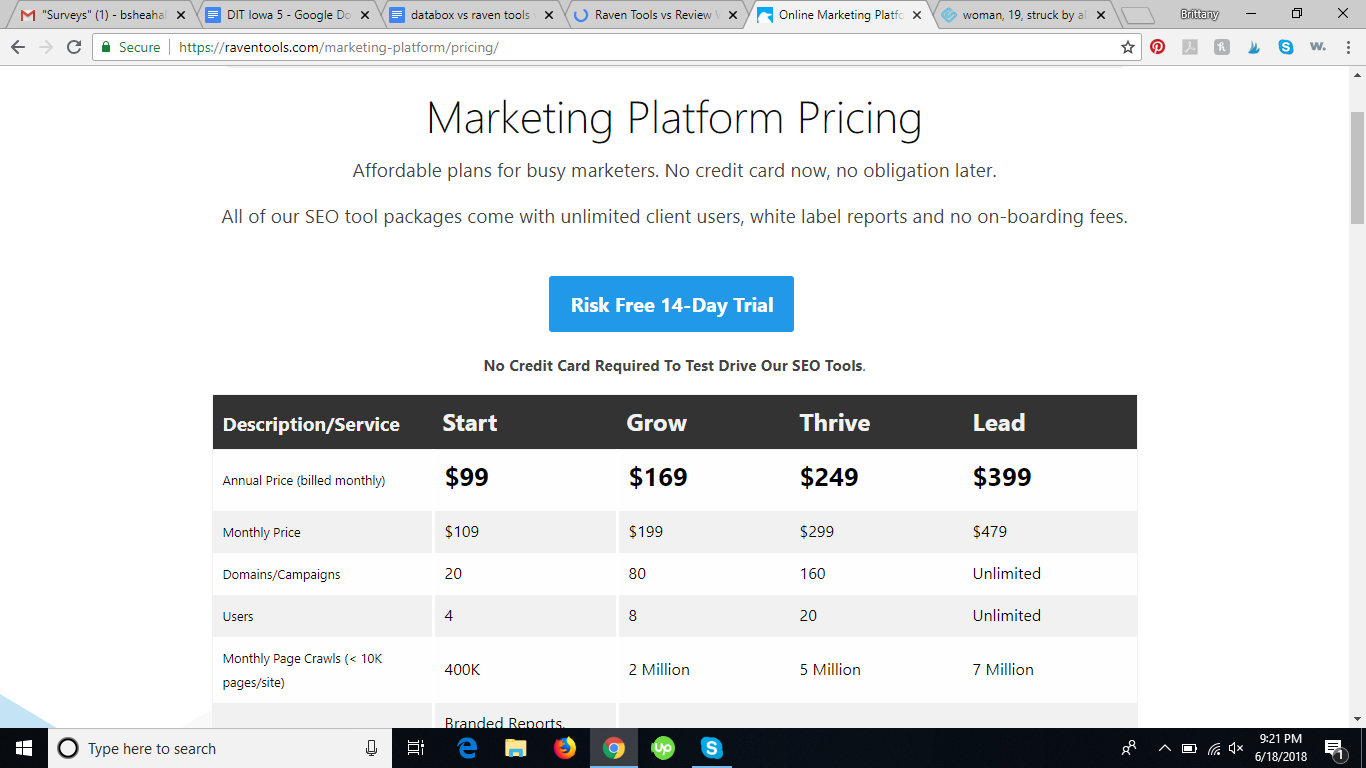Open the Chrome three-dot menu
The image size is (1366, 768).
coord(1348,47)
